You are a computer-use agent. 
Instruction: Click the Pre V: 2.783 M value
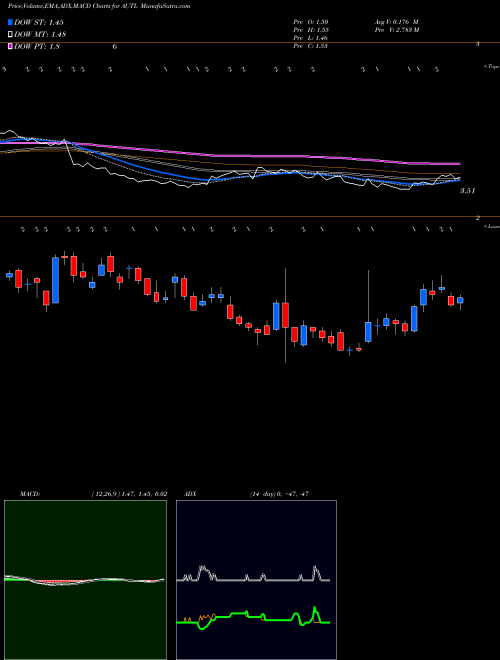[x=396, y=30]
